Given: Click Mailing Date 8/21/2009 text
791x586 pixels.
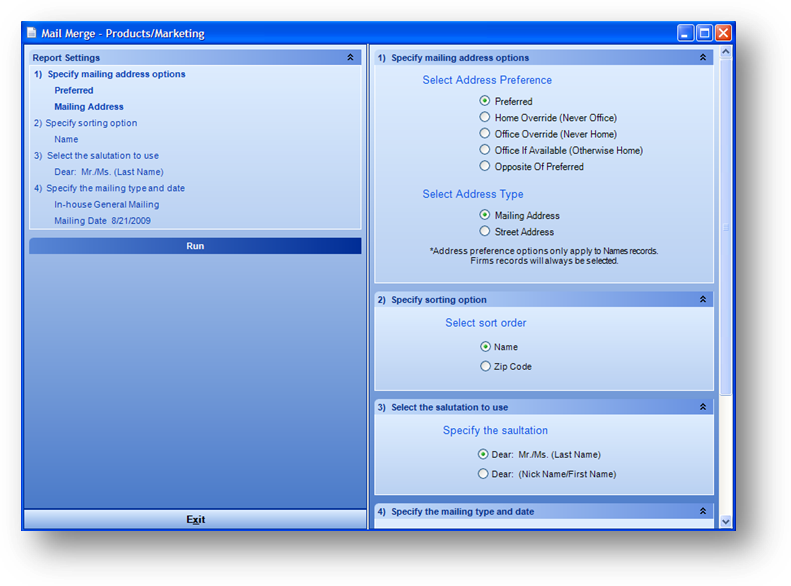Looking at the screenshot, I should 102,221.
